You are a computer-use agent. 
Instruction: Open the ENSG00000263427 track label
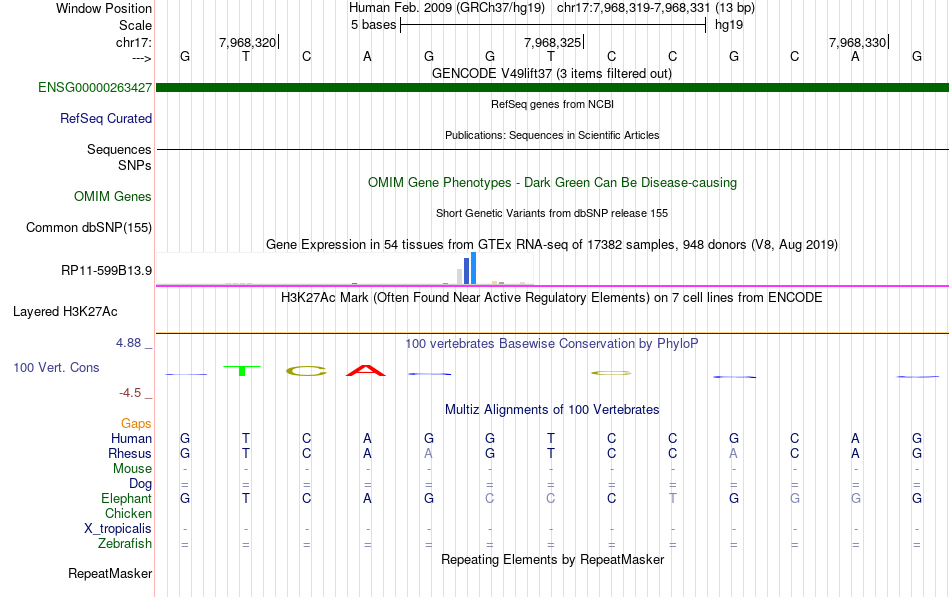[95, 88]
